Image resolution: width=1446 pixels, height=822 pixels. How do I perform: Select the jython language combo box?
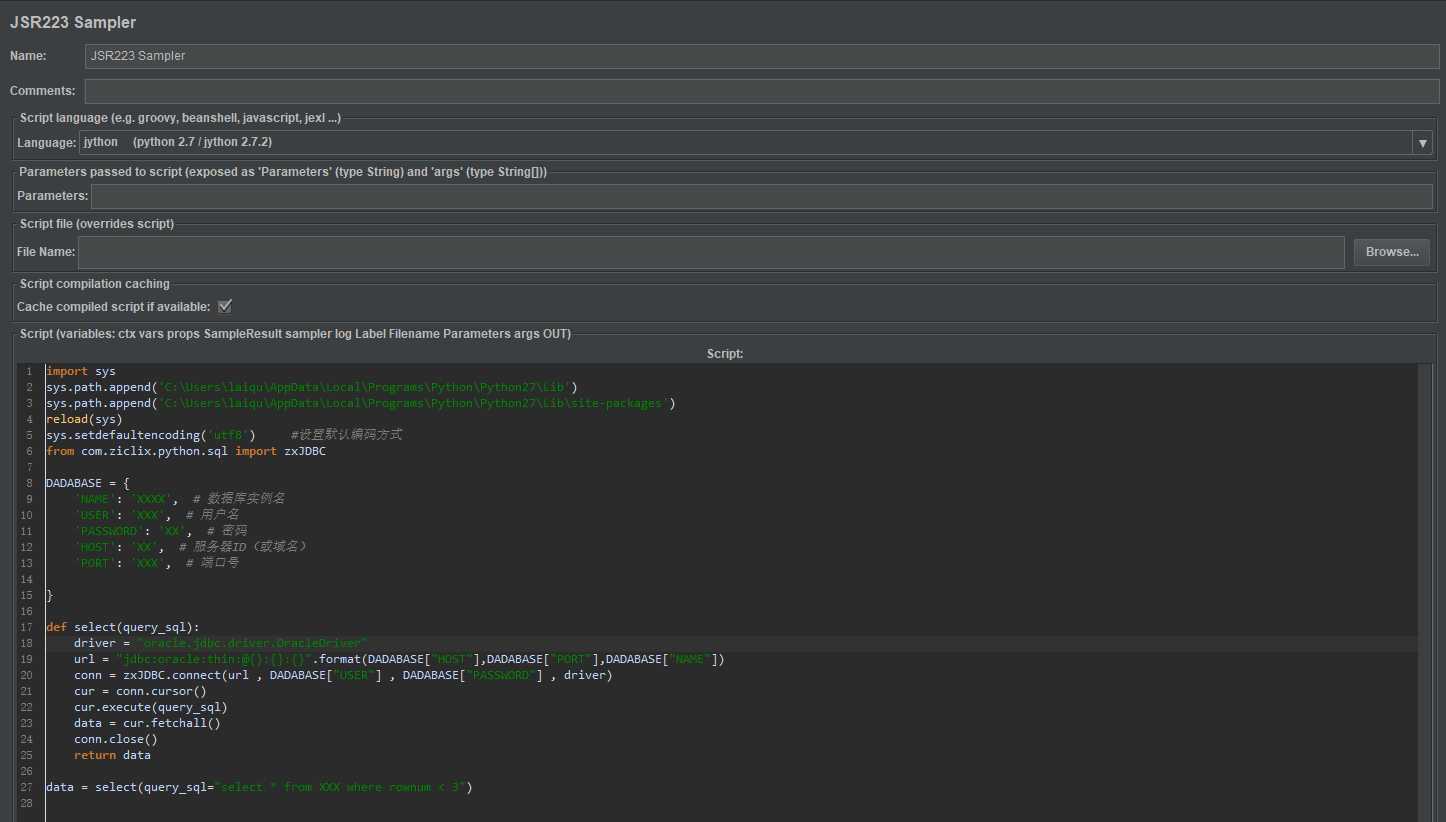(x=756, y=143)
